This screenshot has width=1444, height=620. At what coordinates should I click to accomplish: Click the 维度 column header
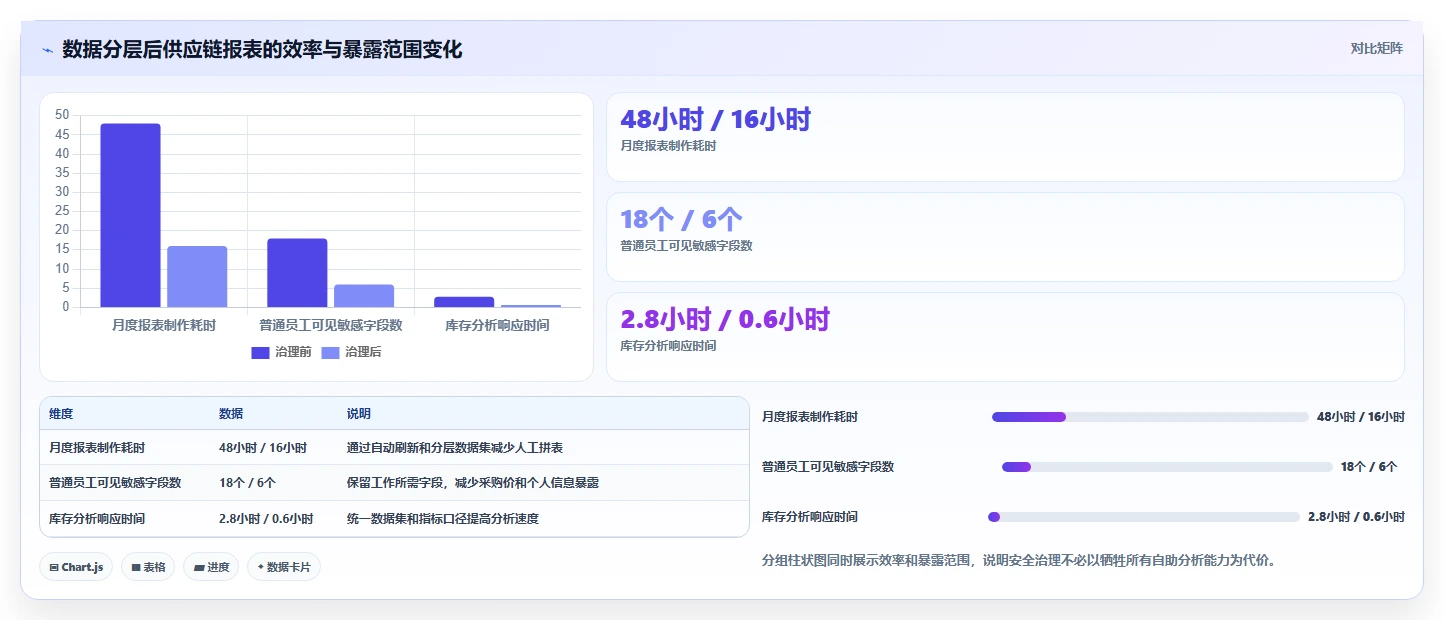61,414
